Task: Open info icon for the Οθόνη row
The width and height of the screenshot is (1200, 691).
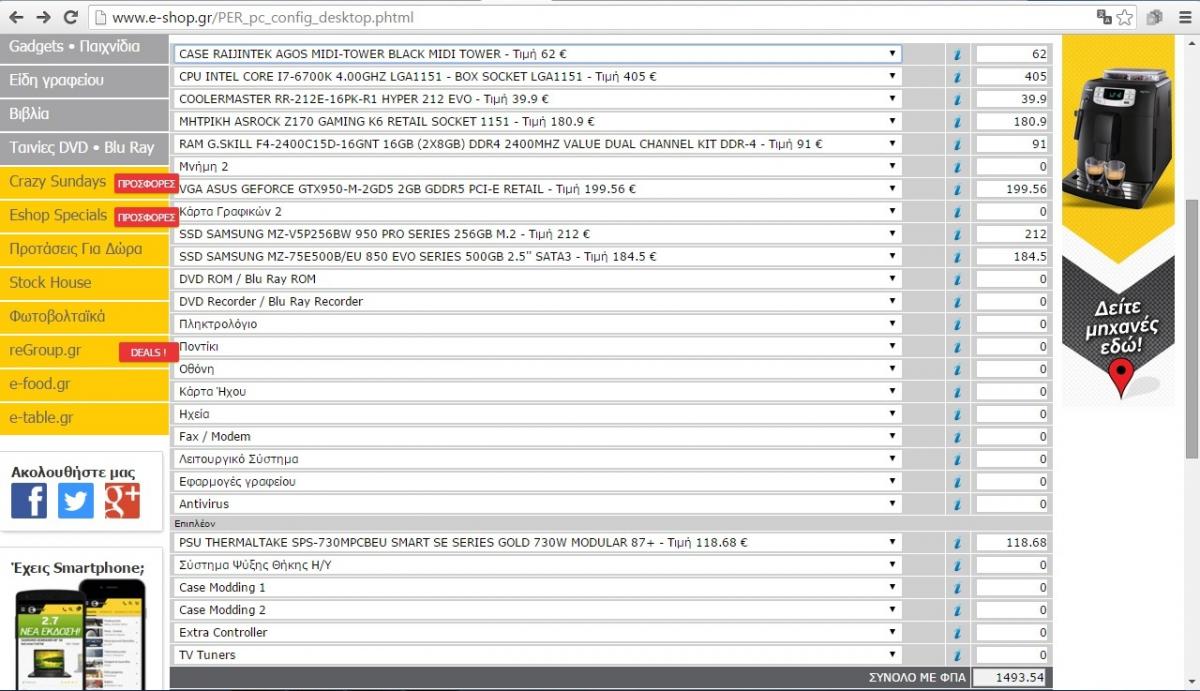Action: coord(957,369)
